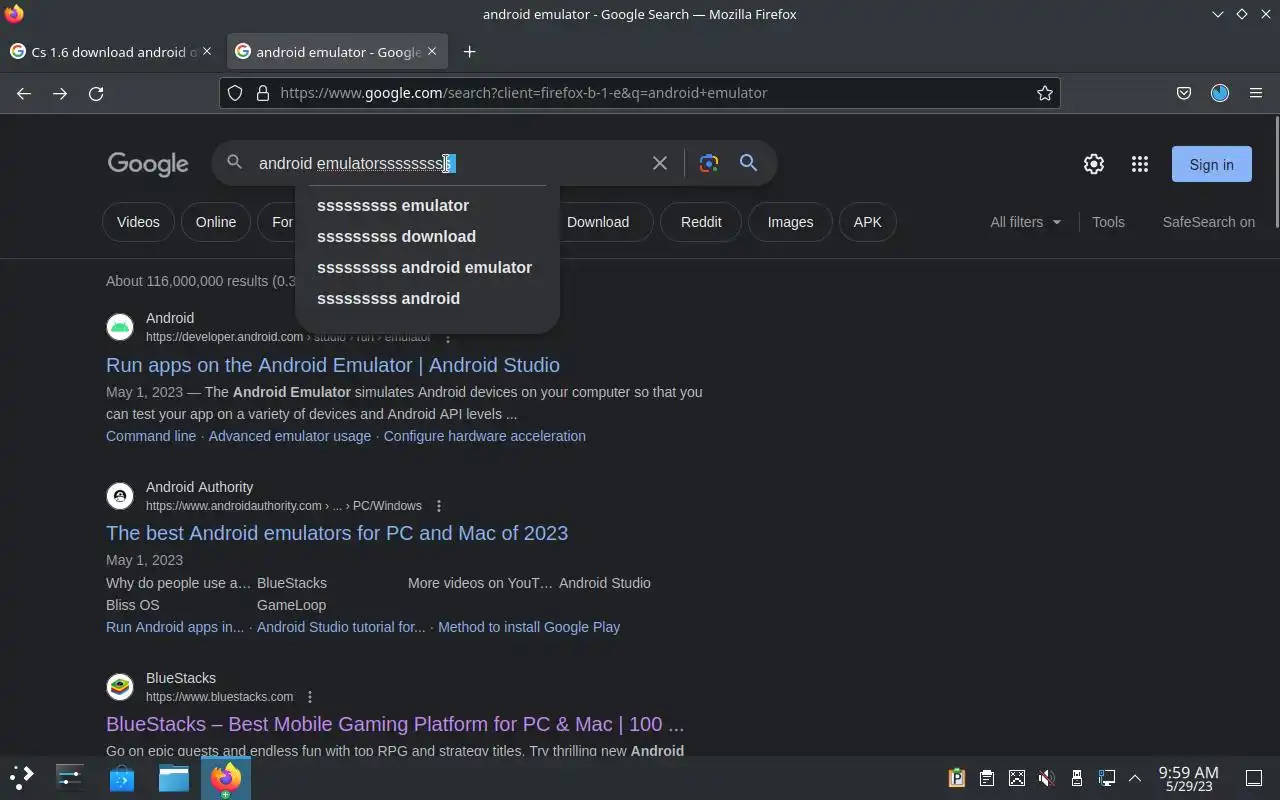Open the Google apps grid
This screenshot has height=800, width=1280.
[x=1140, y=164]
